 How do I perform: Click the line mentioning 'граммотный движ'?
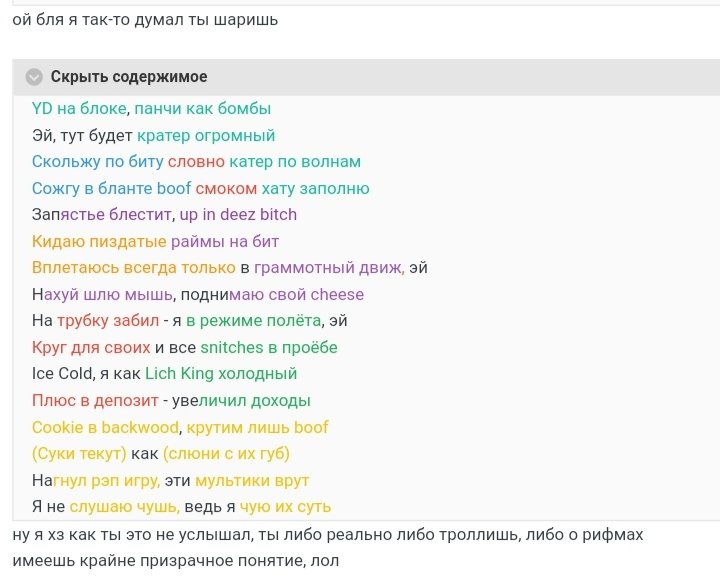tap(229, 267)
